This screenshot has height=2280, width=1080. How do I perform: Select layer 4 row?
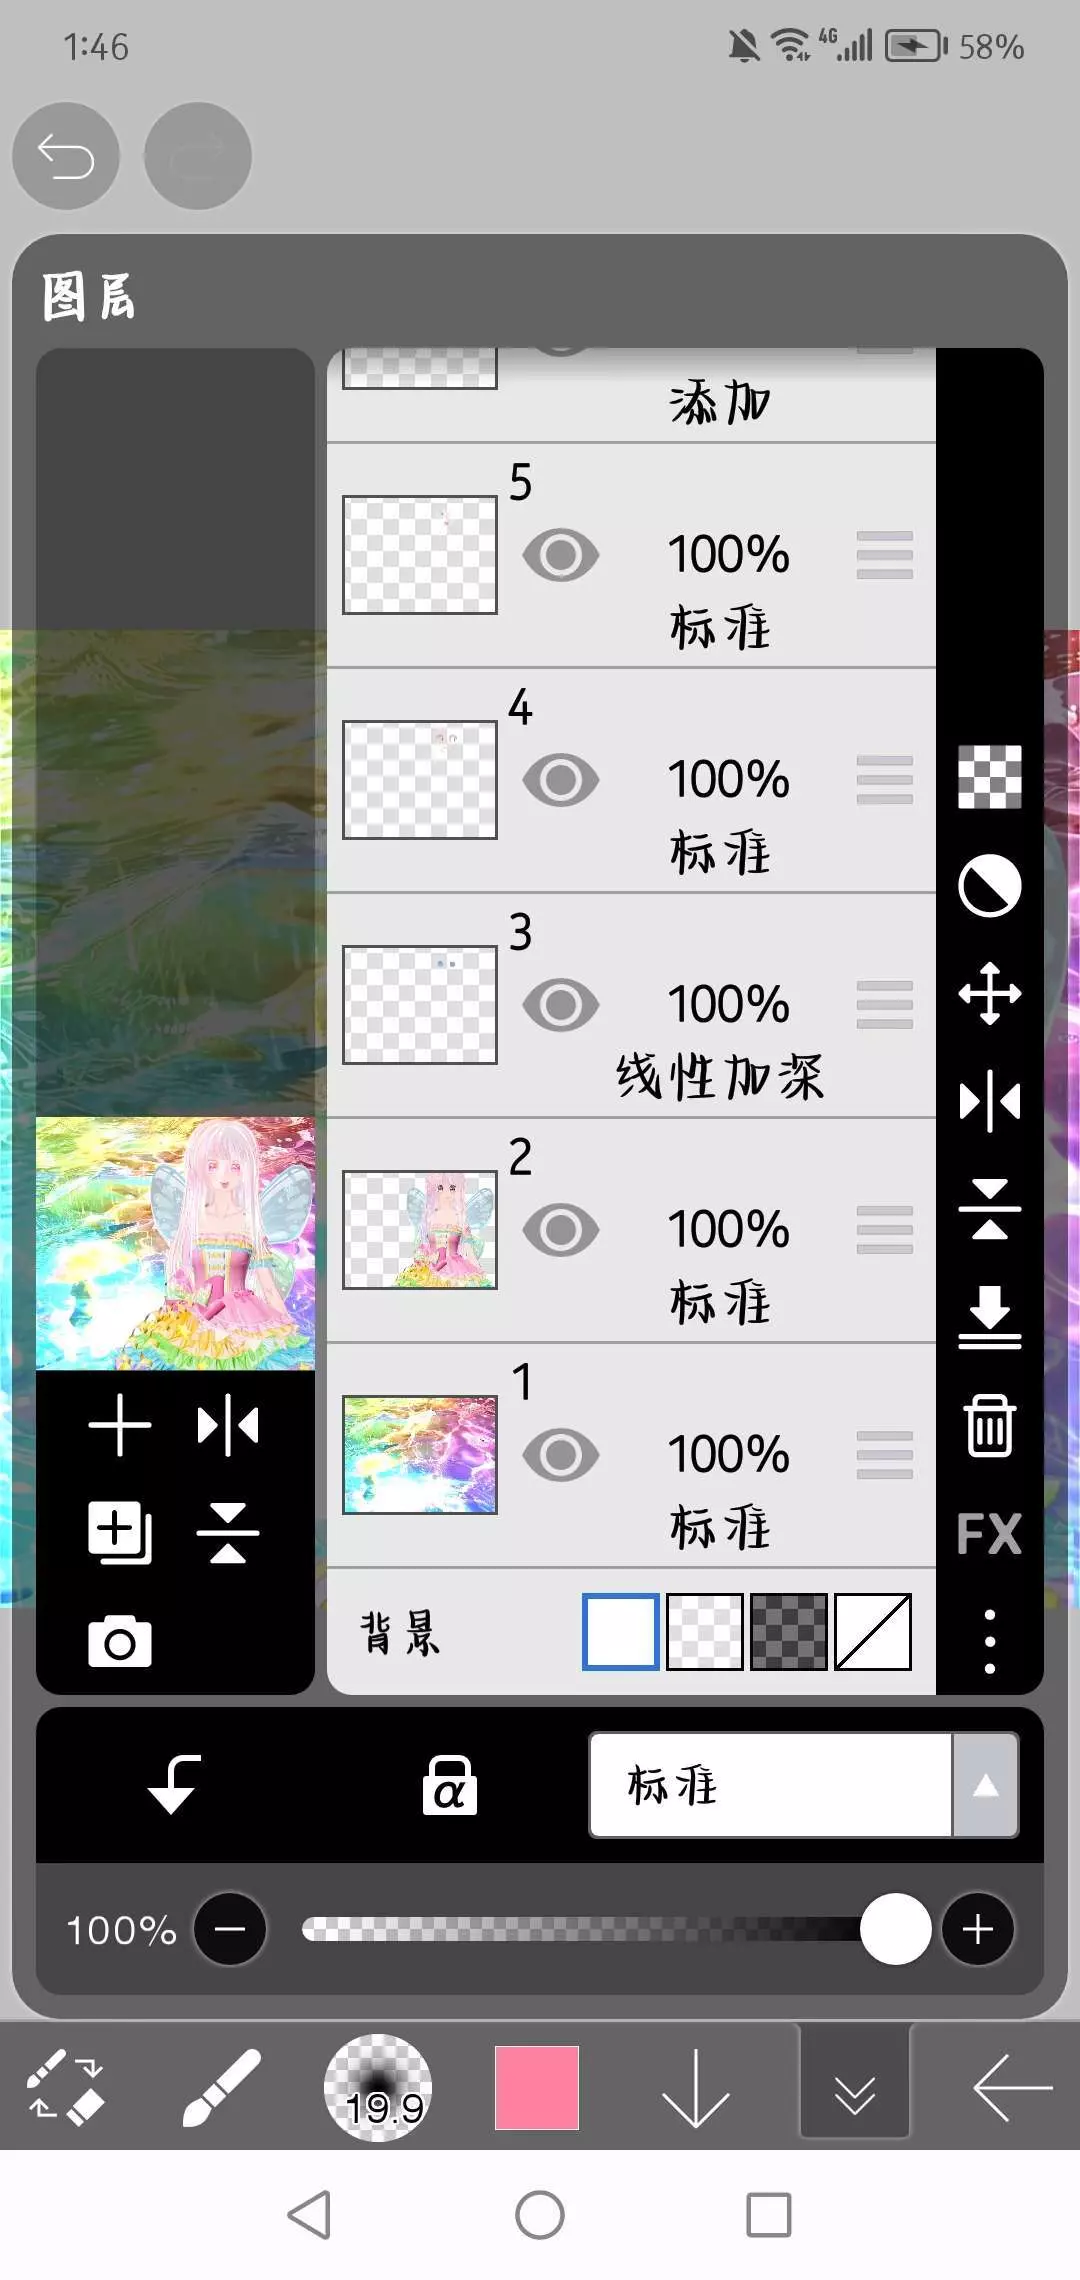(x=631, y=780)
